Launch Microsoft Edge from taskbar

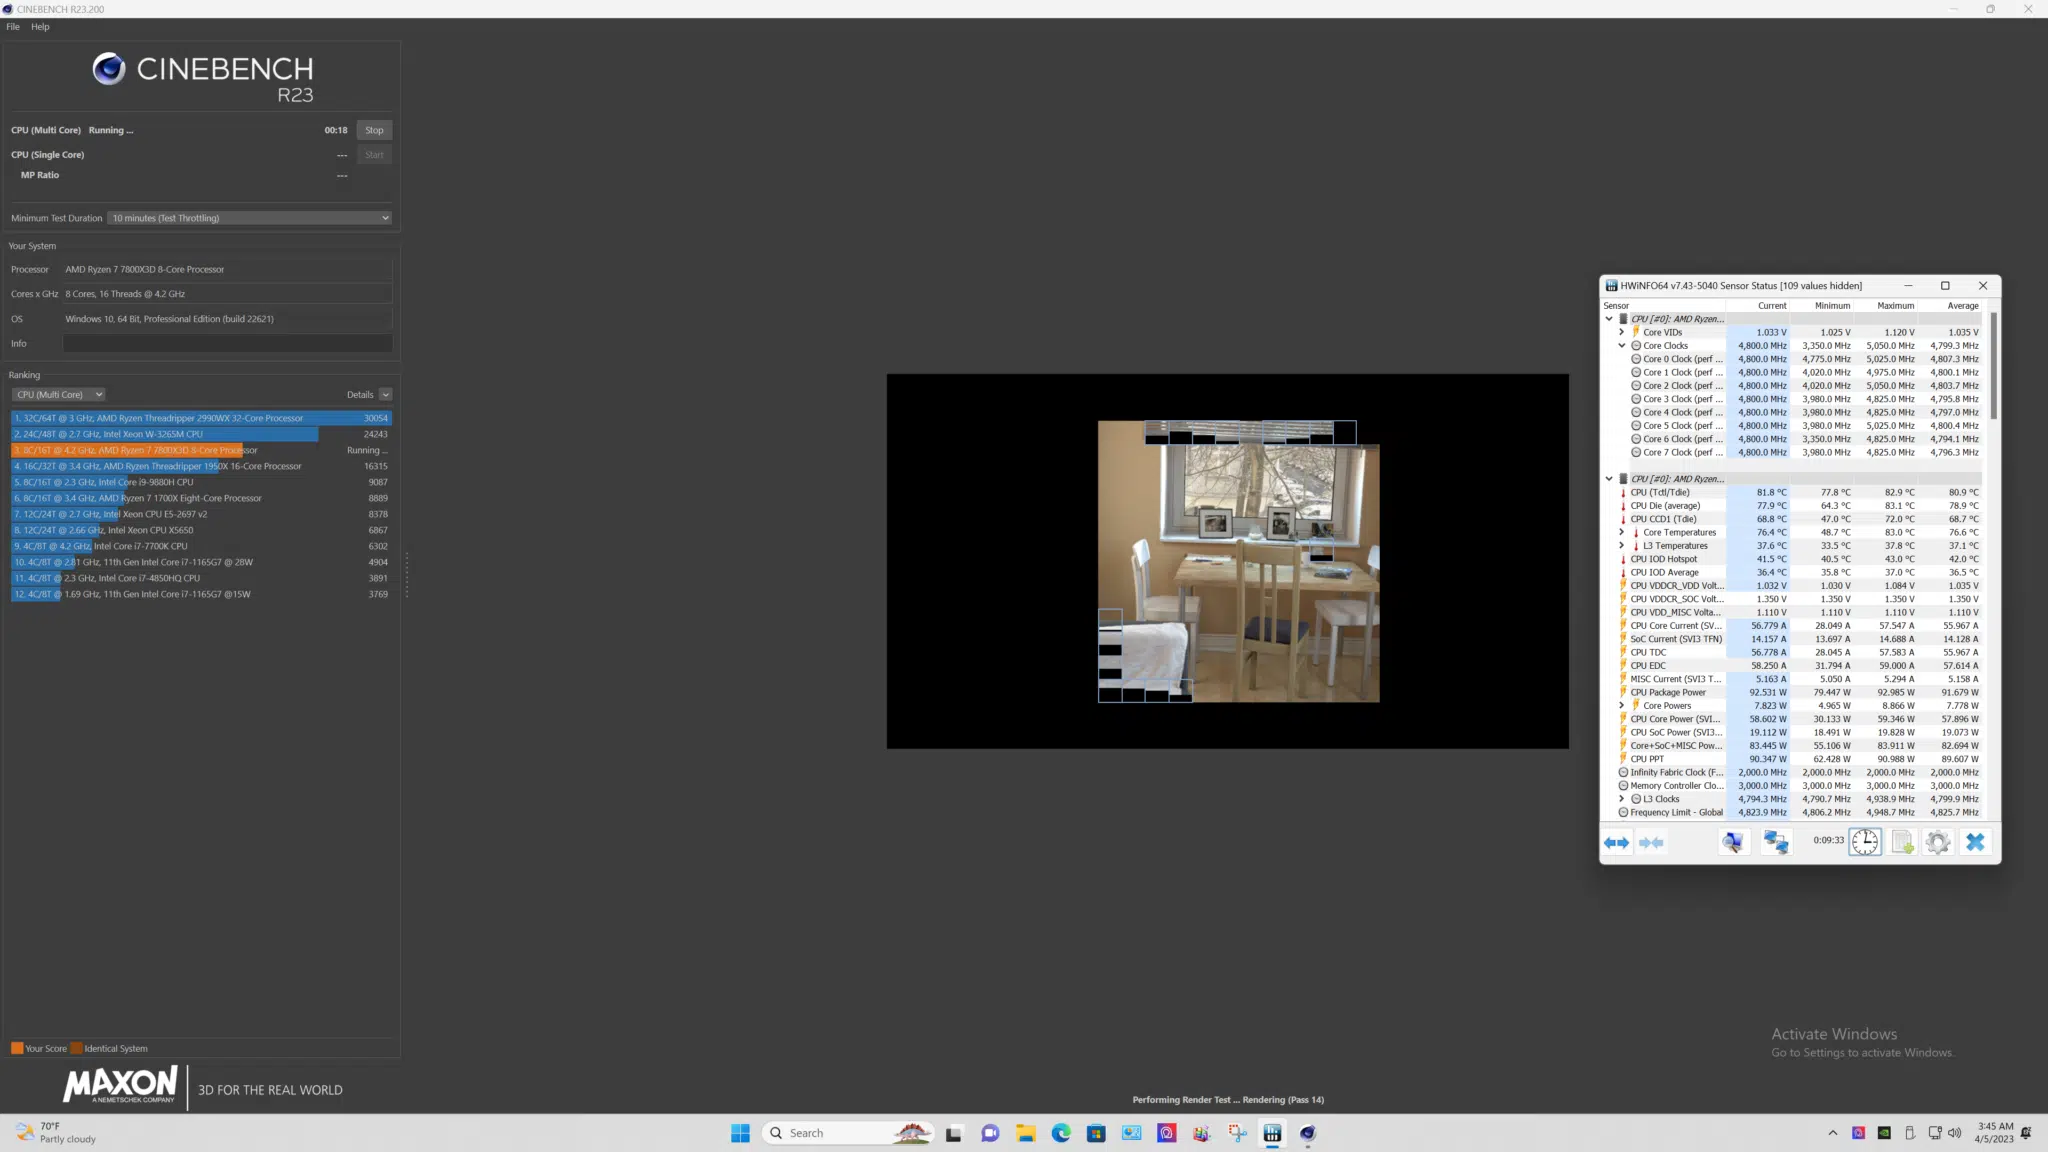1061,1133
